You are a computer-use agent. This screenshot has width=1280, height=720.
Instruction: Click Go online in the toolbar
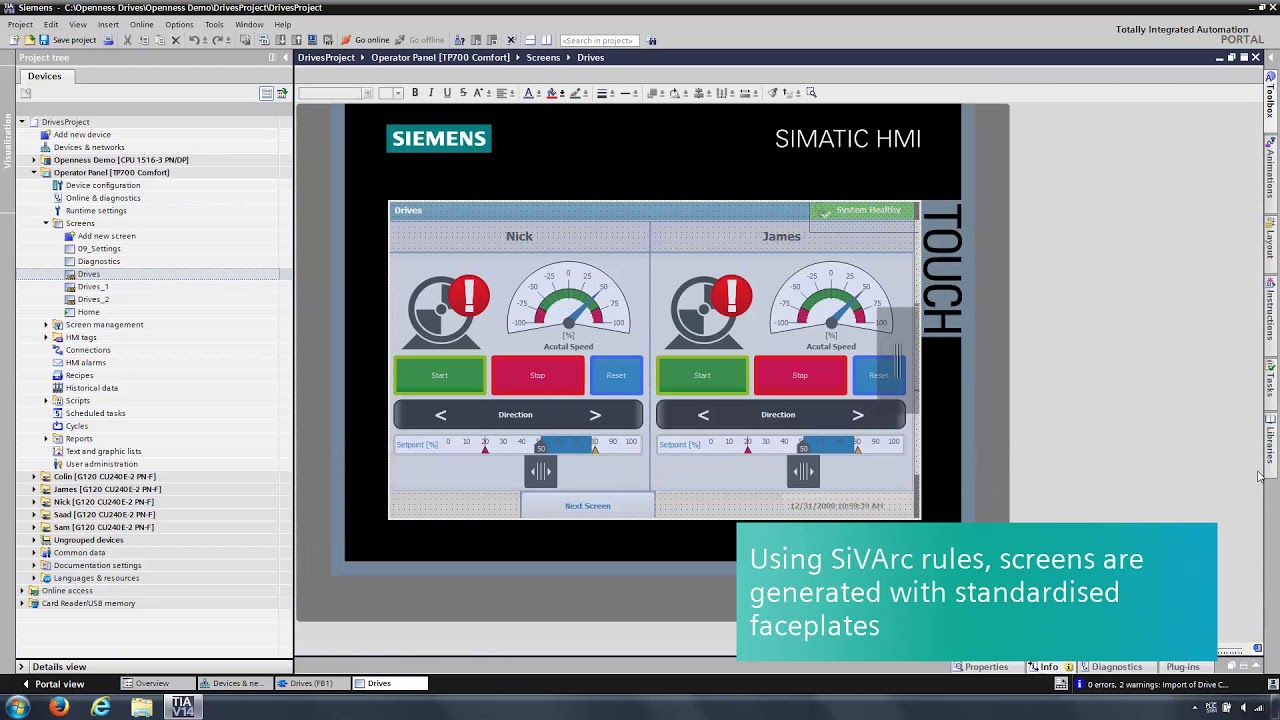pyautogui.click(x=365, y=40)
